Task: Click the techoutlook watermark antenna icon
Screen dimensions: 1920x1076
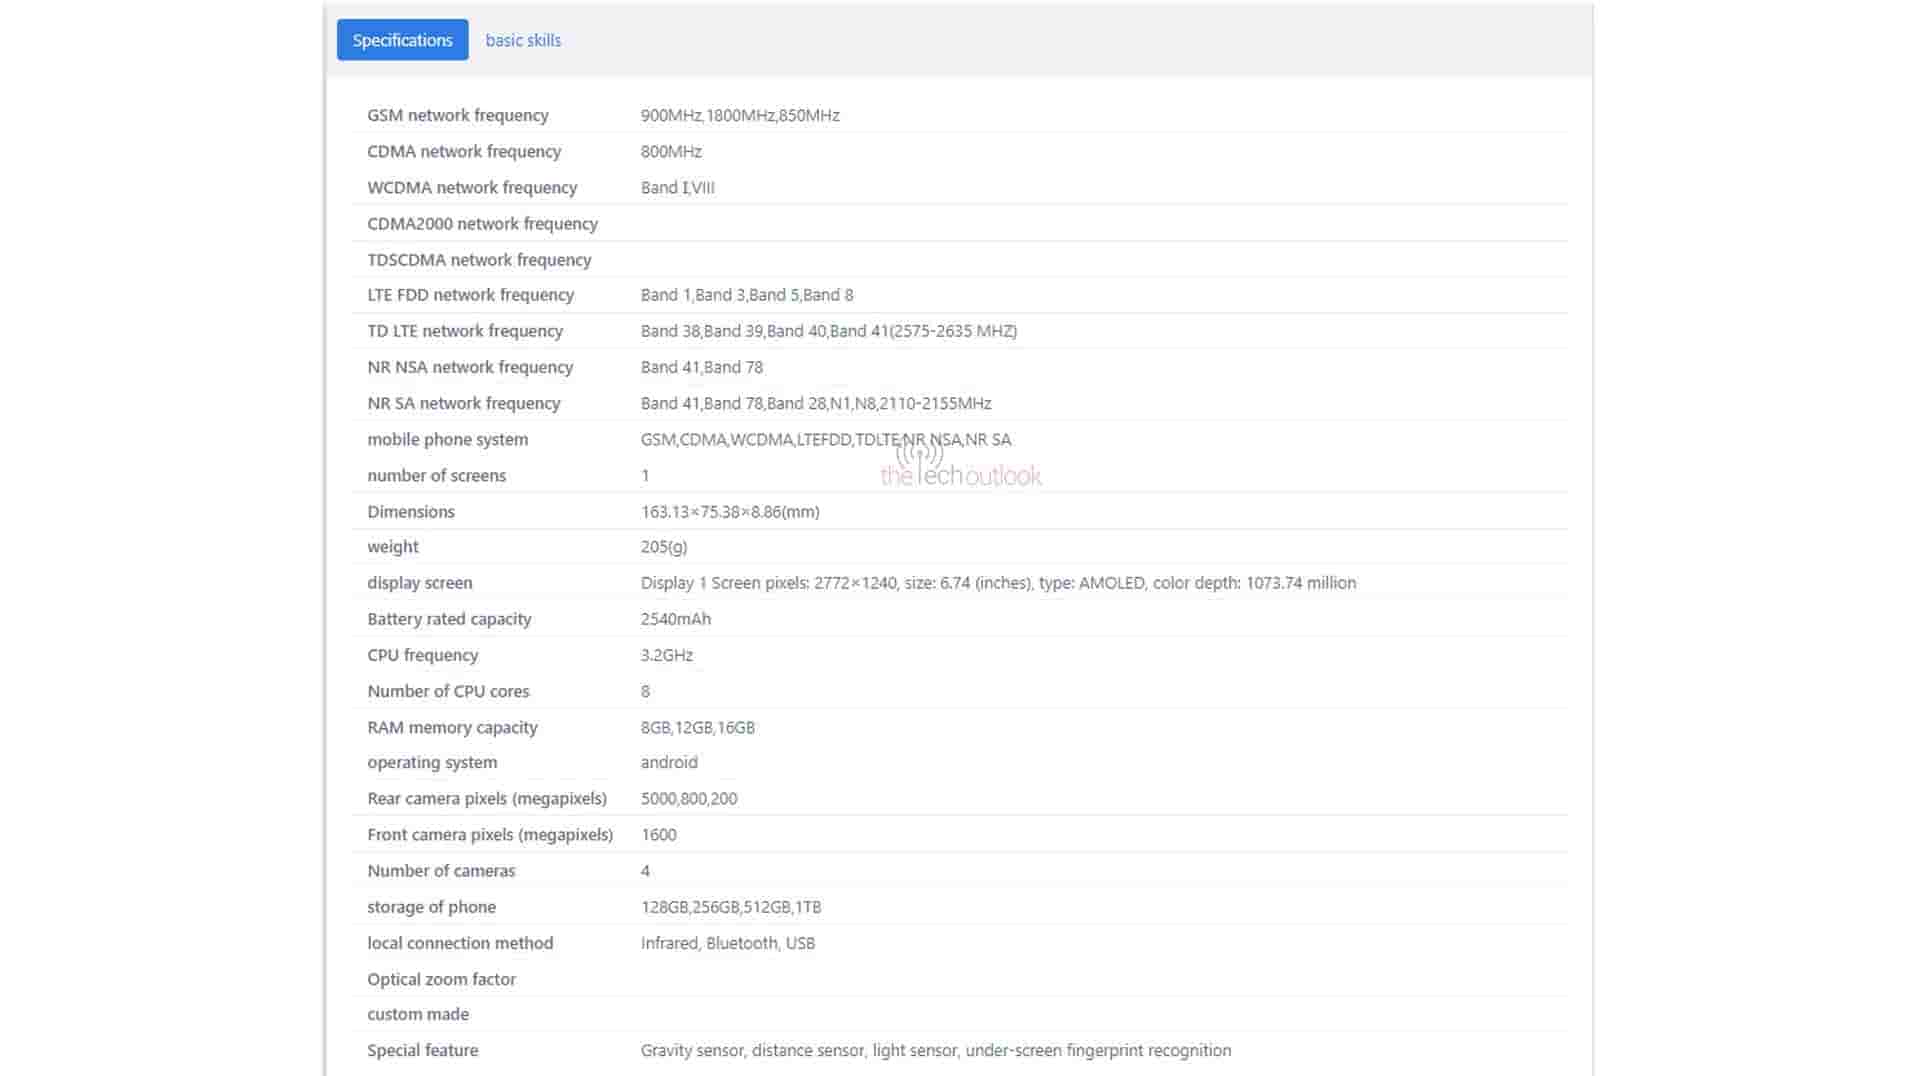Action: (918, 453)
